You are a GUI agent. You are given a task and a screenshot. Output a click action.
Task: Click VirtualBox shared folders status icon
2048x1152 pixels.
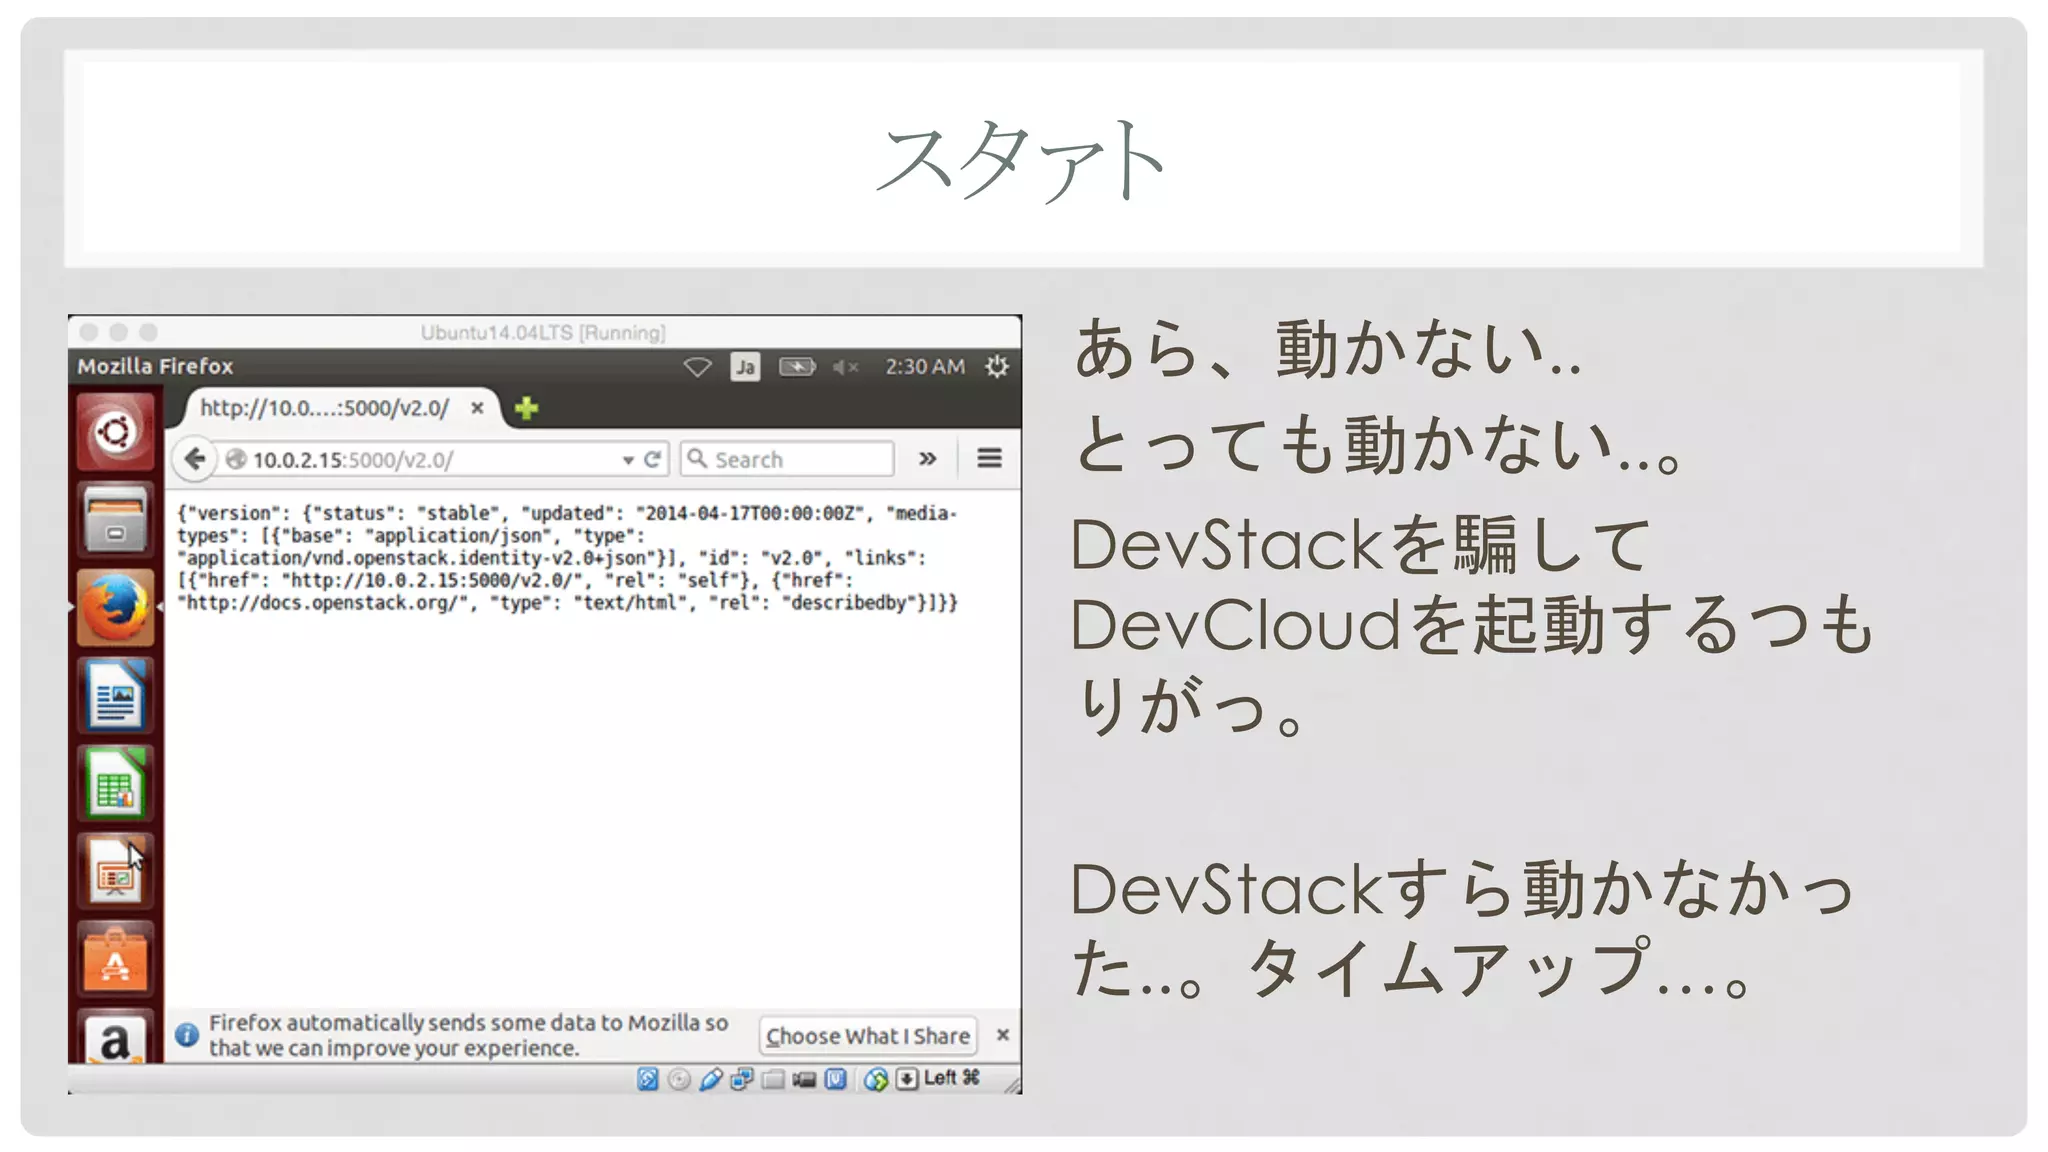tap(773, 1078)
